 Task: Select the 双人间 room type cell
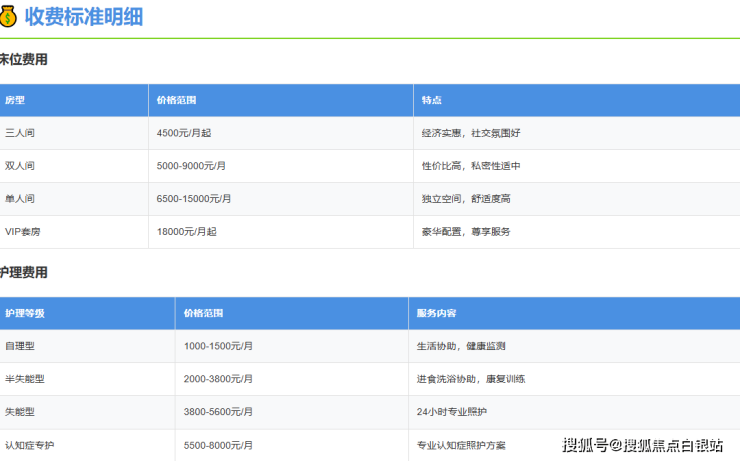point(20,166)
